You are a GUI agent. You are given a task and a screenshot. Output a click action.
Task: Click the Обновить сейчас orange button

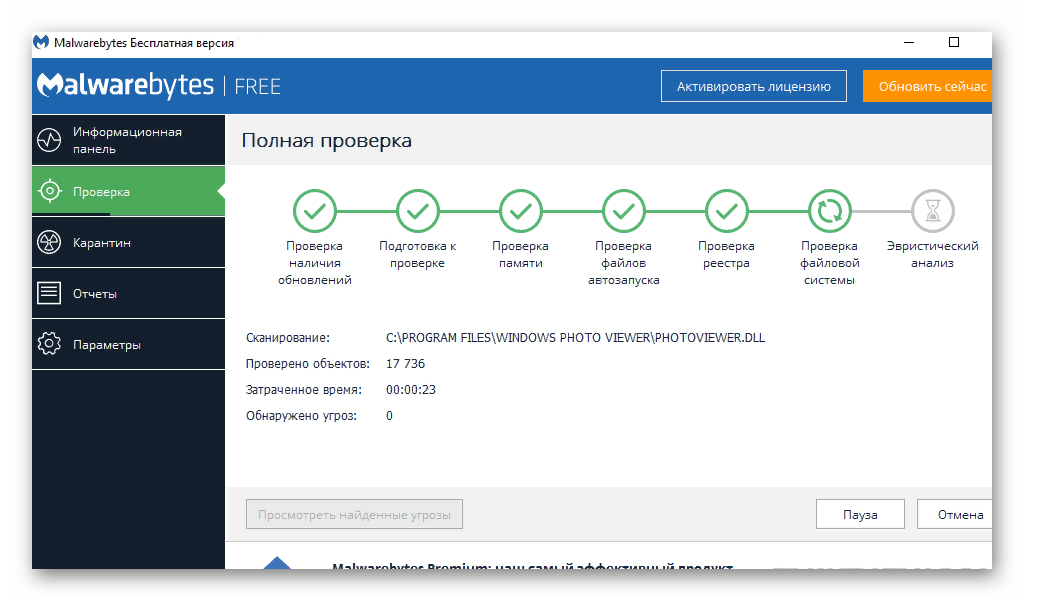[x=930, y=86]
